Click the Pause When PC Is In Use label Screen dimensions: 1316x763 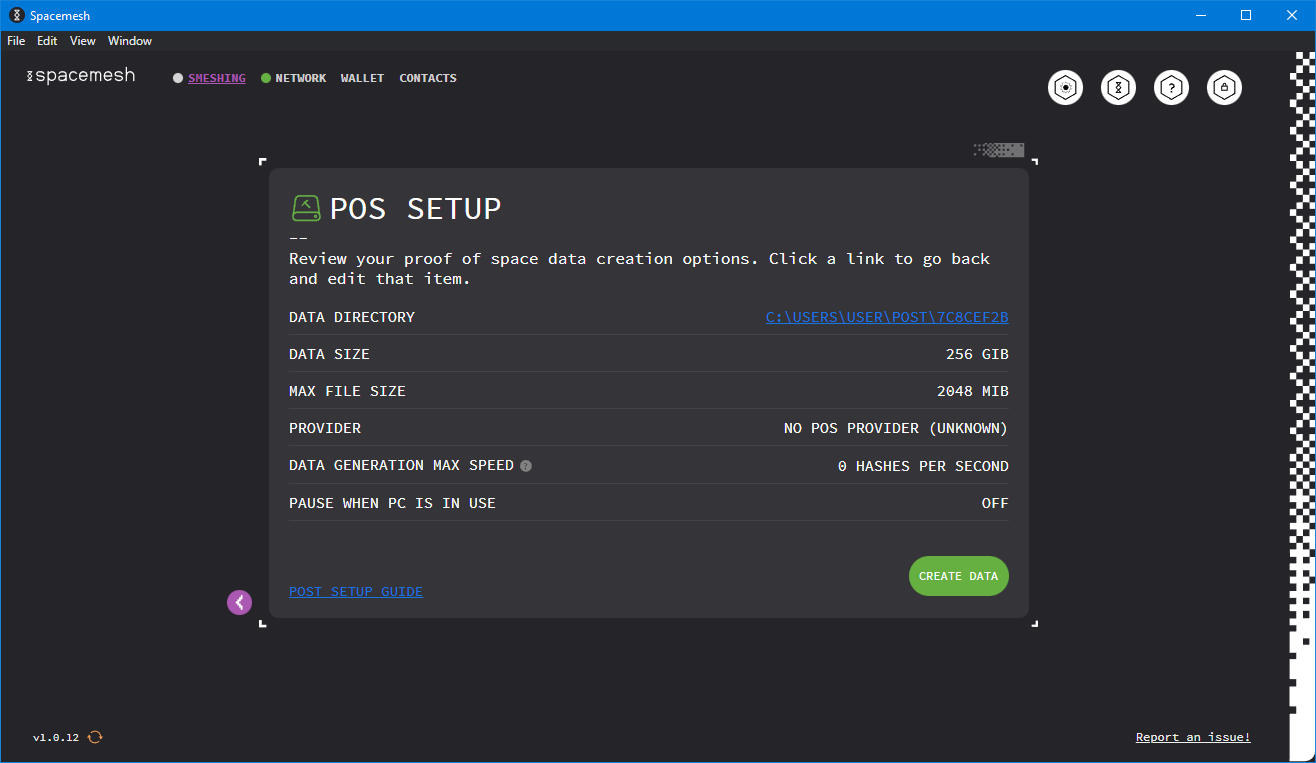pos(392,503)
